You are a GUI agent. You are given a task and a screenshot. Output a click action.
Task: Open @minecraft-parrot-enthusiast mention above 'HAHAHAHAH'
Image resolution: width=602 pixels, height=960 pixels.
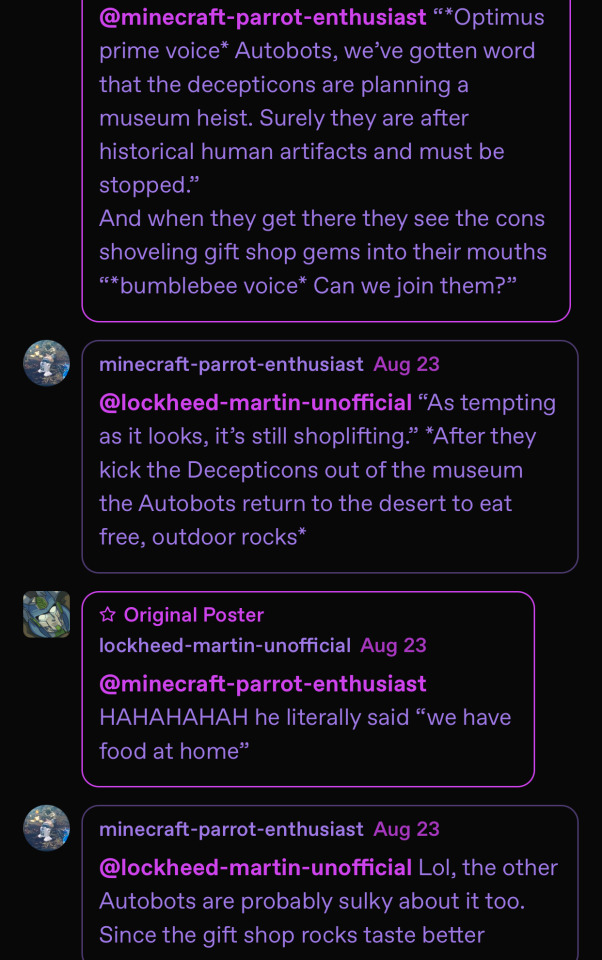[x=263, y=684]
